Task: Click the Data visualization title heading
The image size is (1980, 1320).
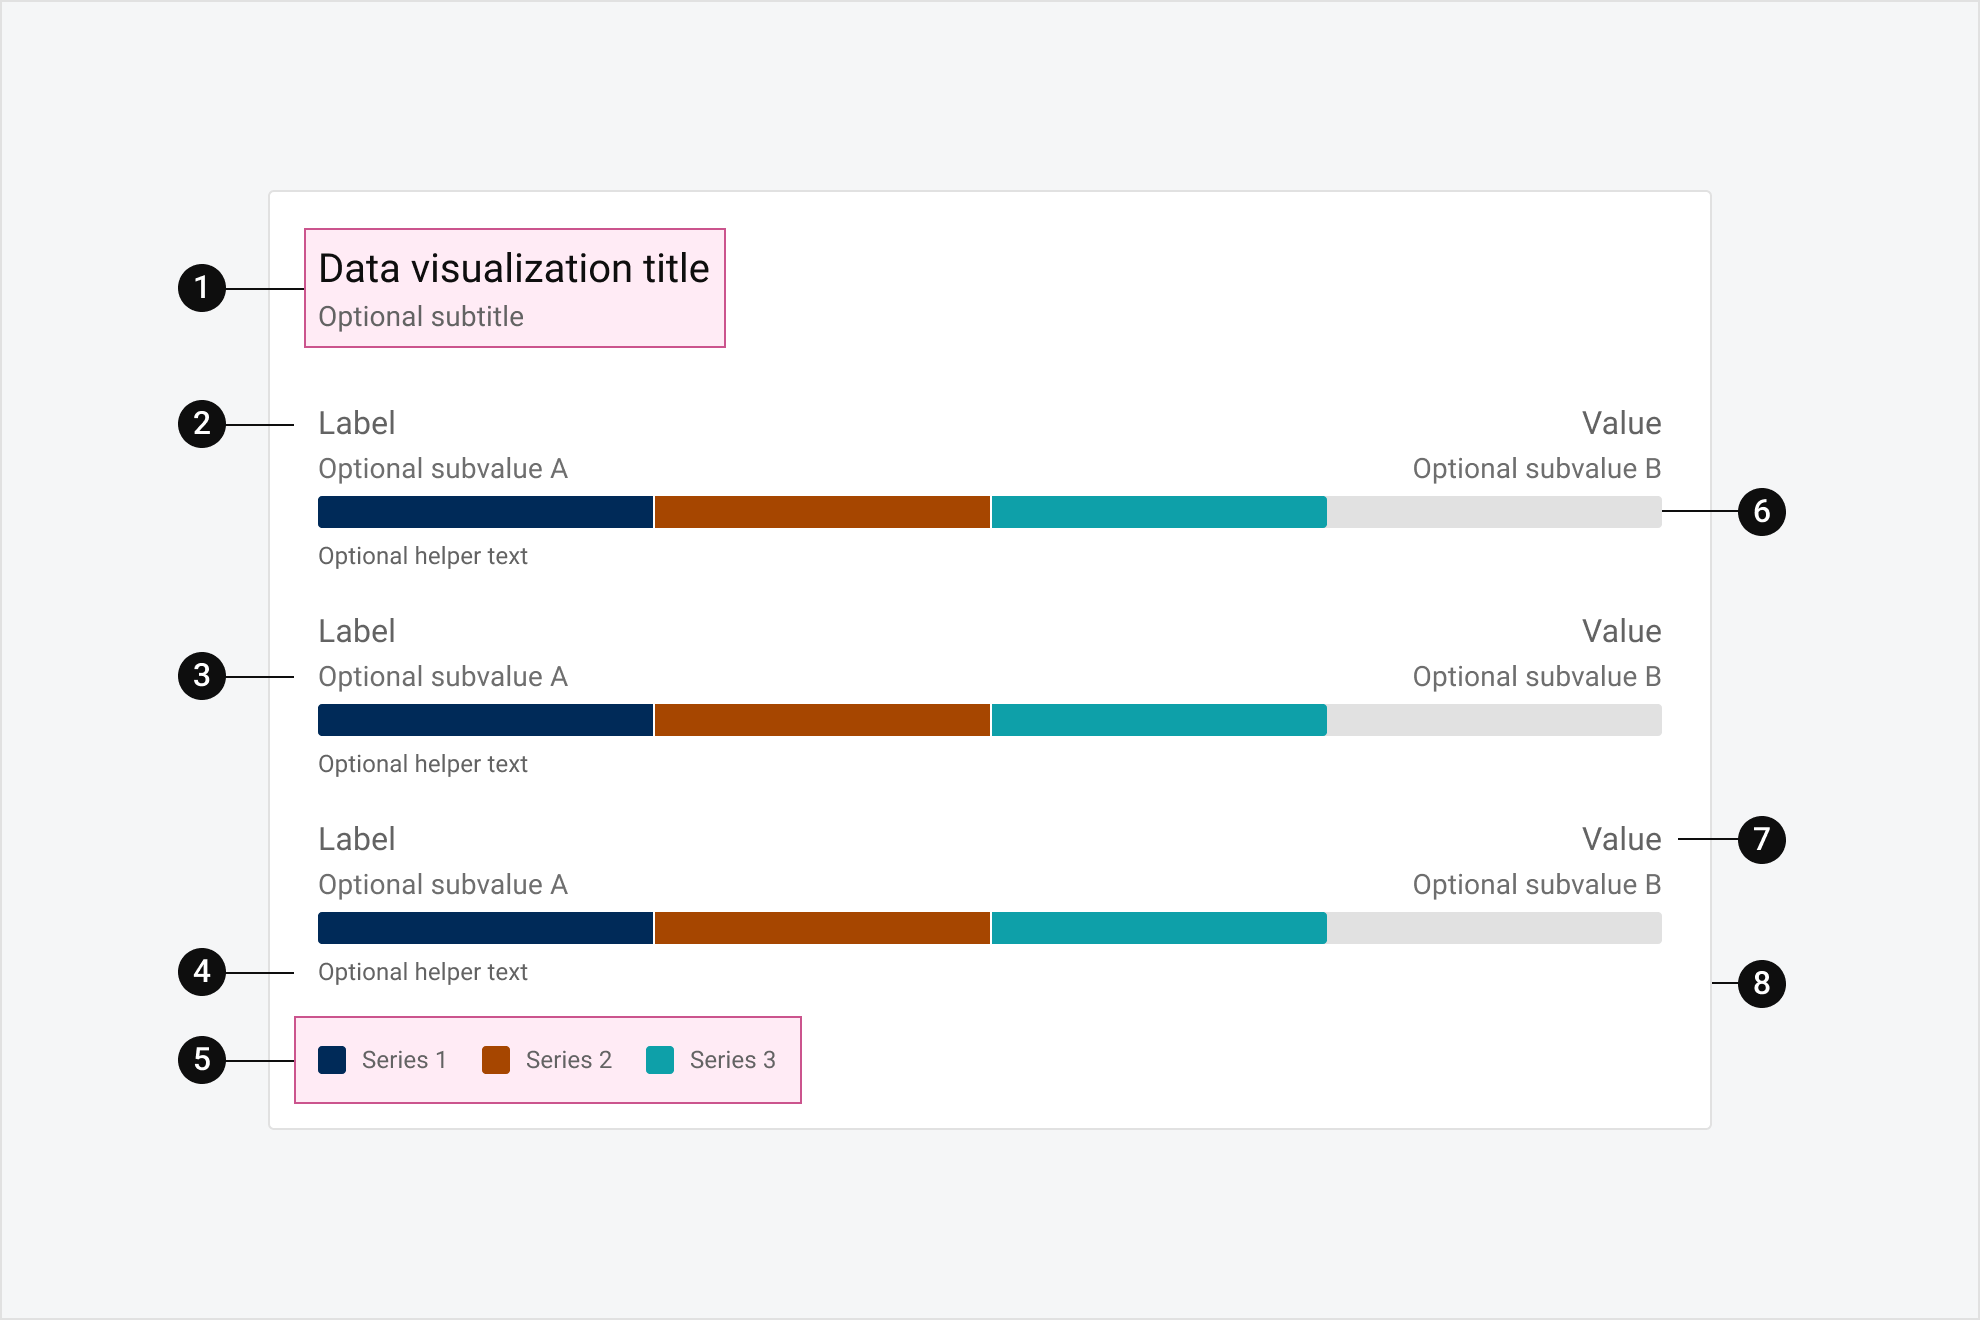Action: coord(513,269)
